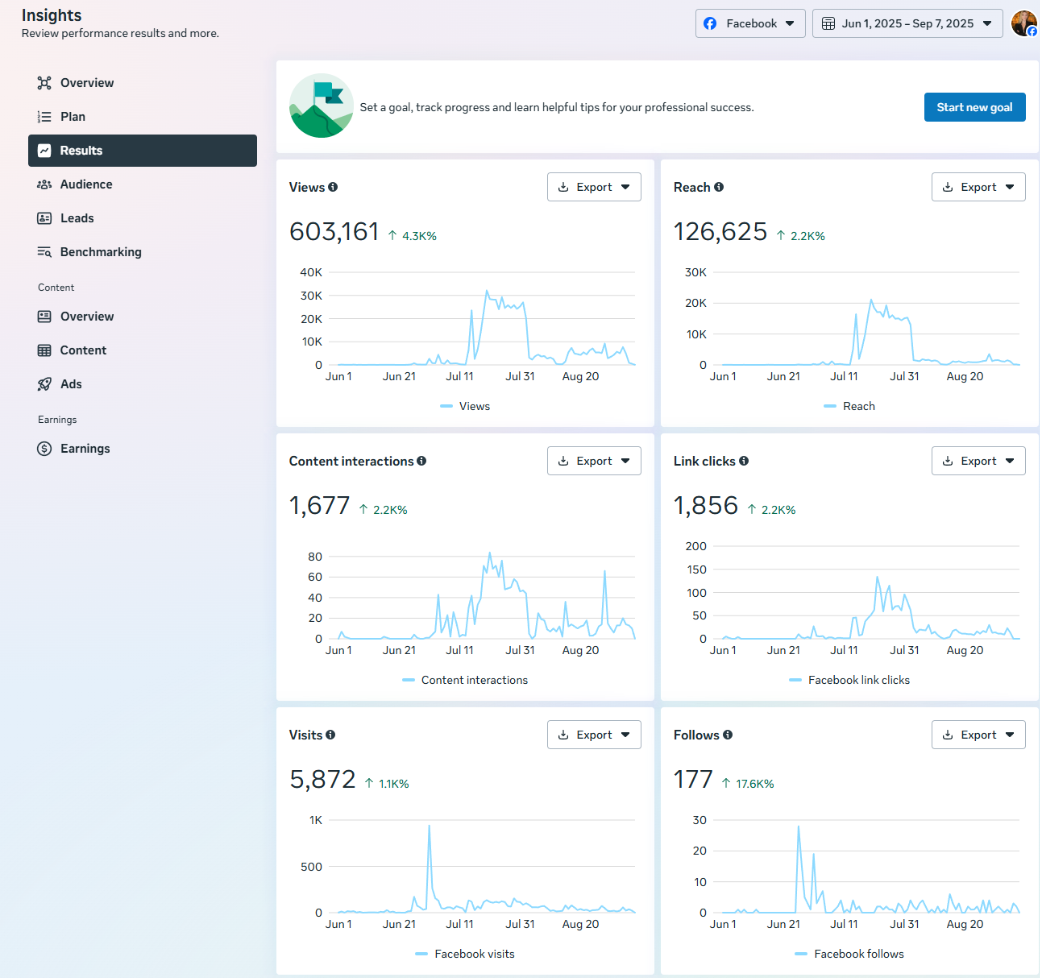The image size is (1040, 978).
Task: Click the Start new goal button
Action: pos(974,107)
